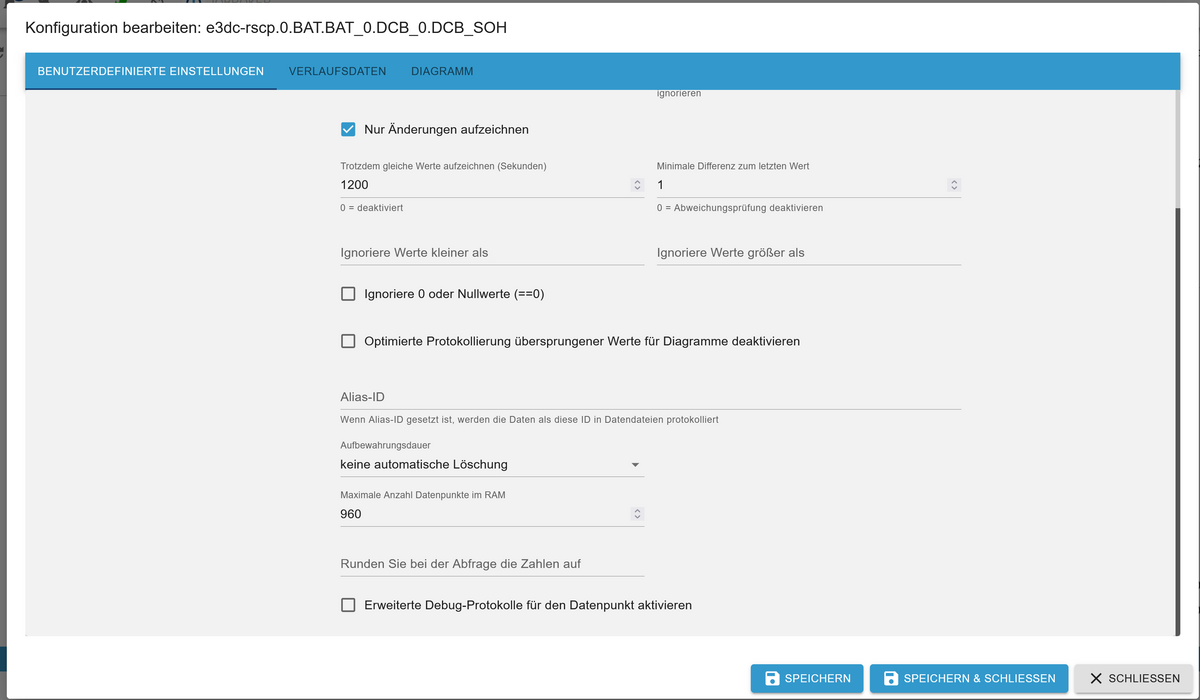Click the Schliessen button
Viewport: 1200px width, 700px height.
pyautogui.click(x=1133, y=678)
